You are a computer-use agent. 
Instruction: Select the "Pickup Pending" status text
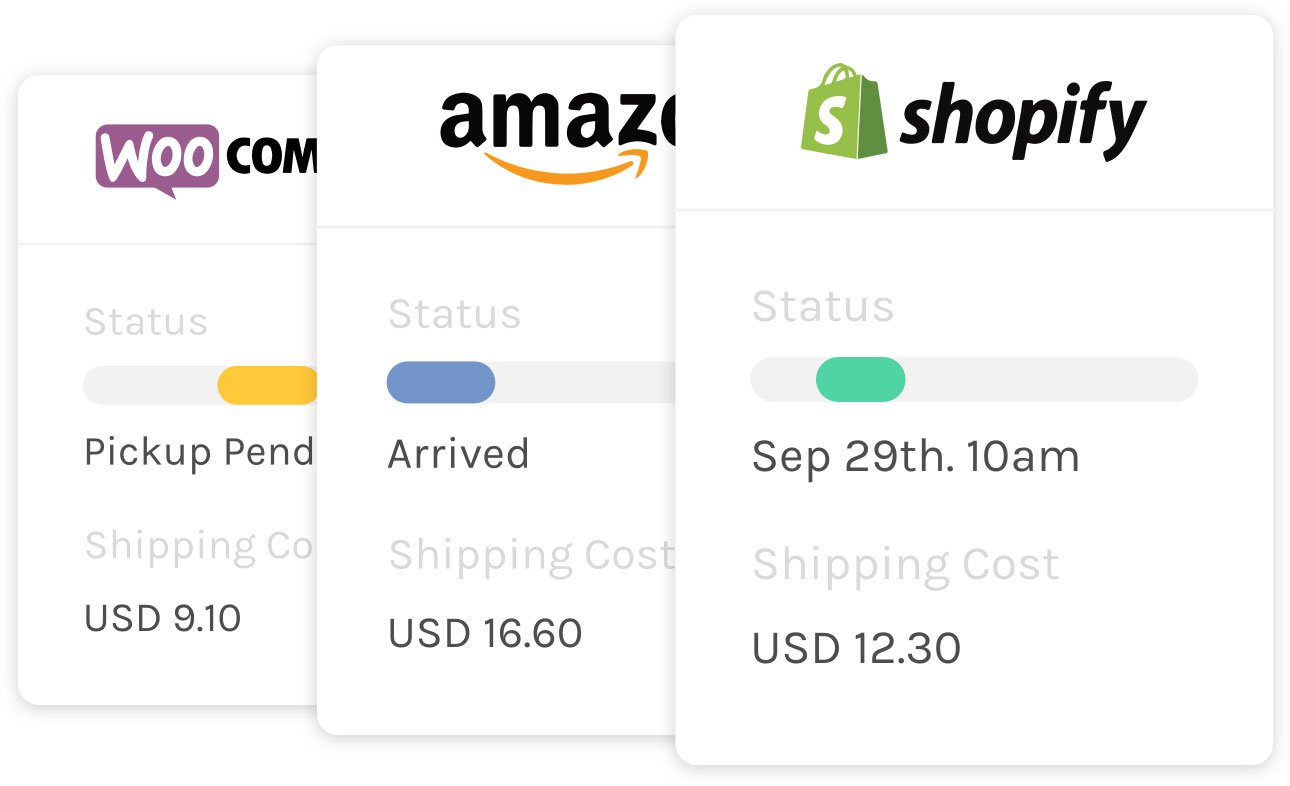click(200, 453)
